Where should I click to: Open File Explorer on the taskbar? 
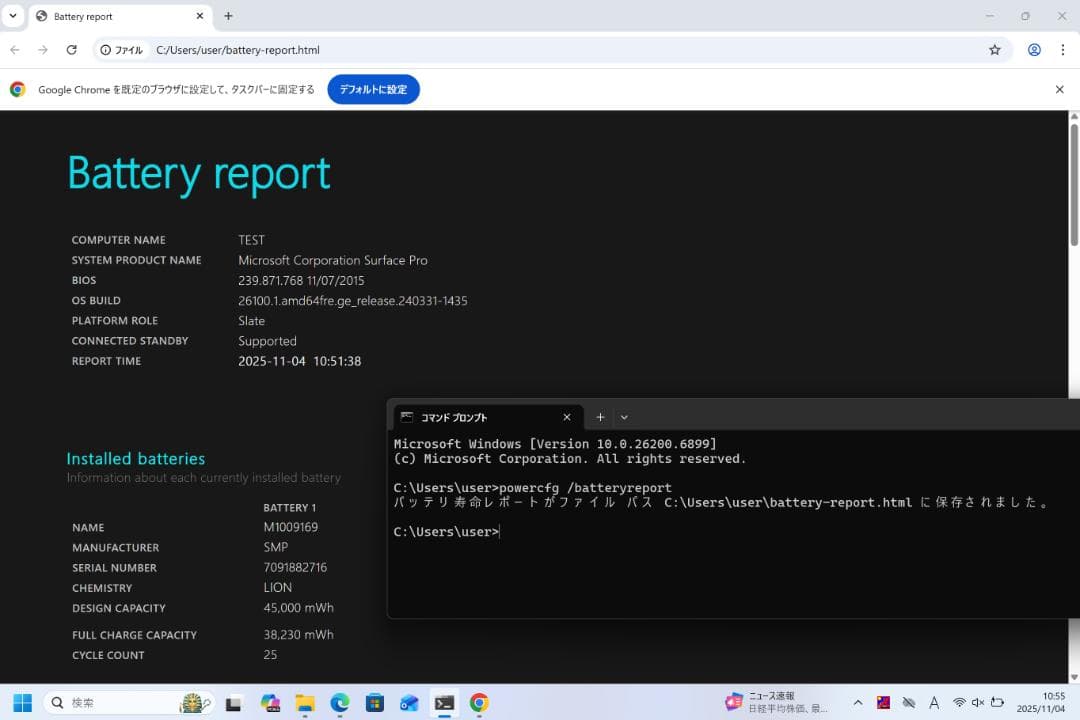(304, 702)
